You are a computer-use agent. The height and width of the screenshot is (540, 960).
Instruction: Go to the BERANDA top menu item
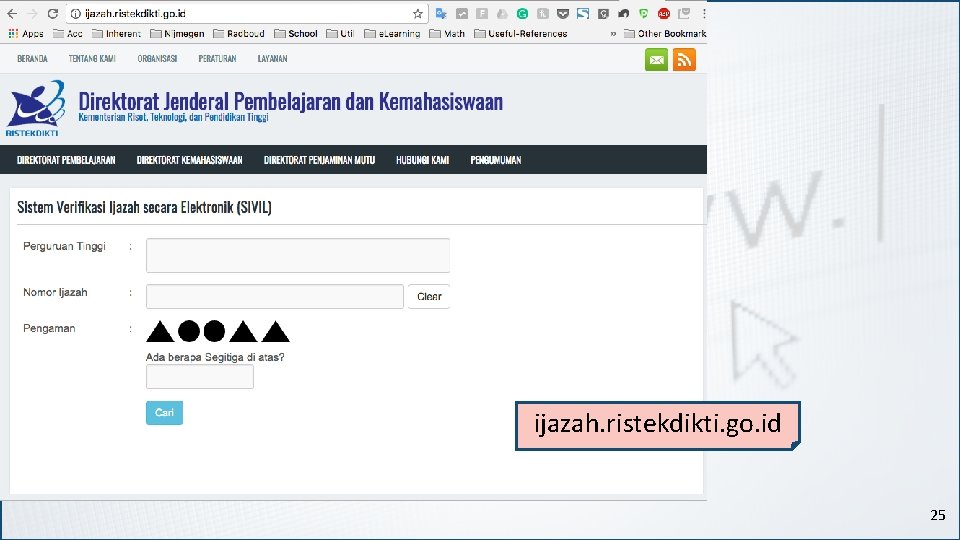tap(32, 59)
